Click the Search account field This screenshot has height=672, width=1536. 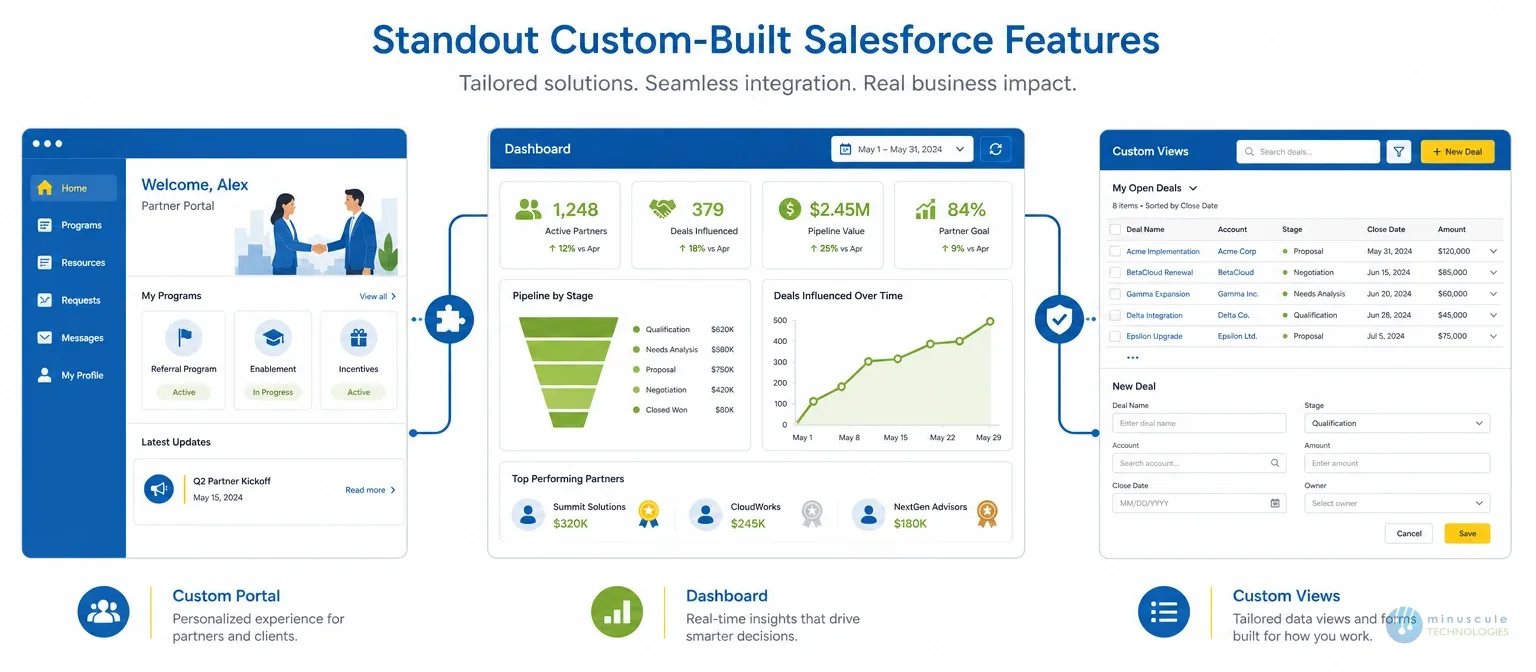pyautogui.click(x=1199, y=463)
